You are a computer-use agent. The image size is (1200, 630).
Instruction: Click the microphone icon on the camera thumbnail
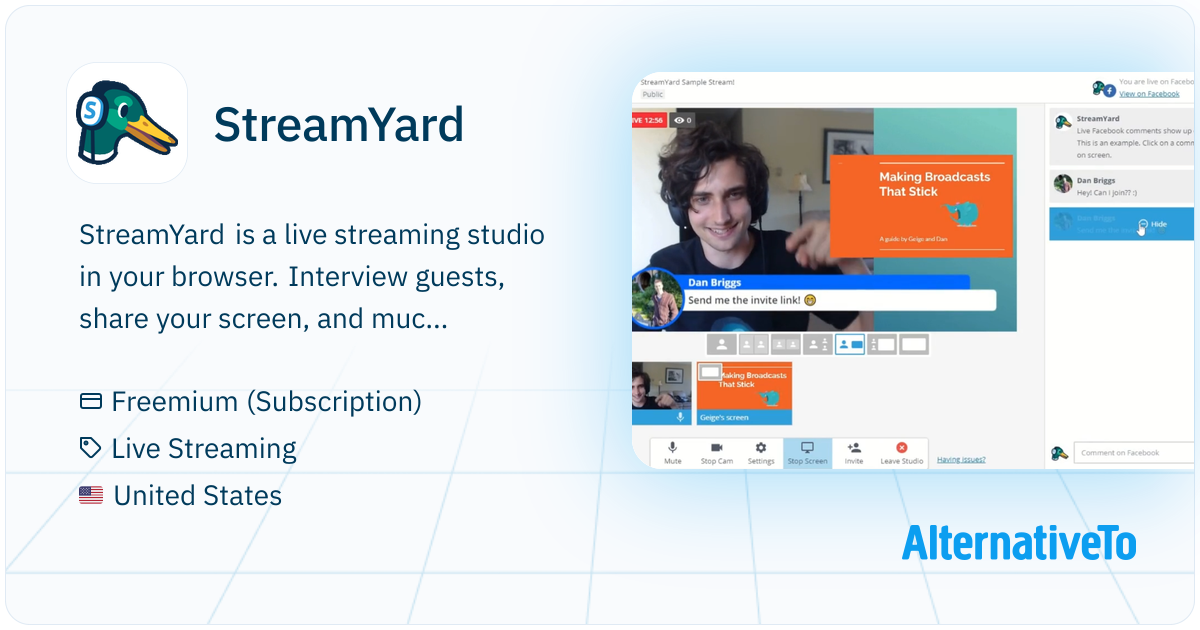pos(680,417)
